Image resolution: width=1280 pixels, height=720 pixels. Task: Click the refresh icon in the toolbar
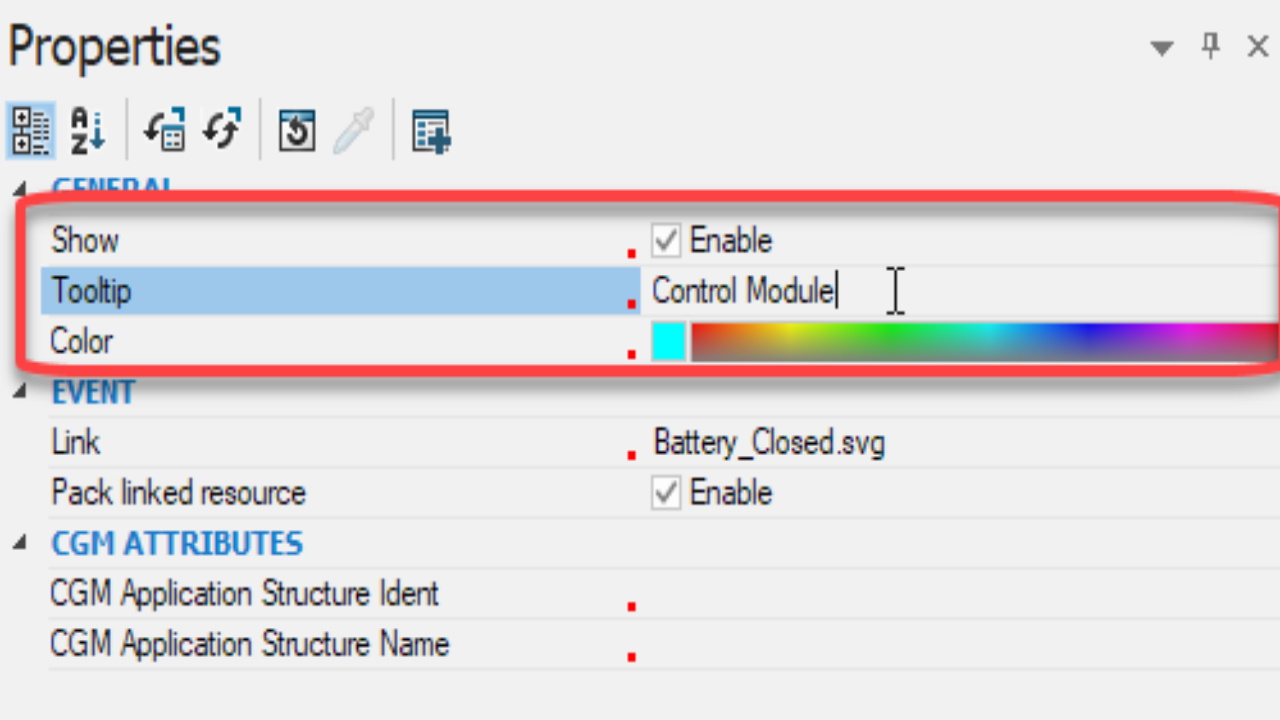(221, 130)
